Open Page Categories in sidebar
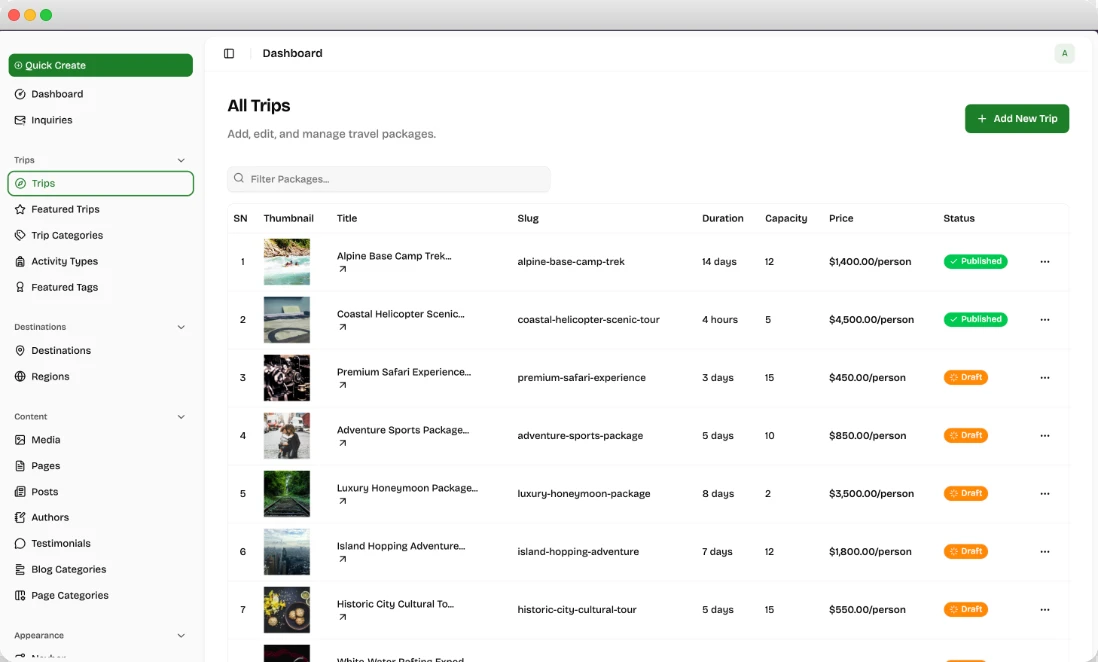The width and height of the screenshot is (1098, 662). click(x=100, y=595)
